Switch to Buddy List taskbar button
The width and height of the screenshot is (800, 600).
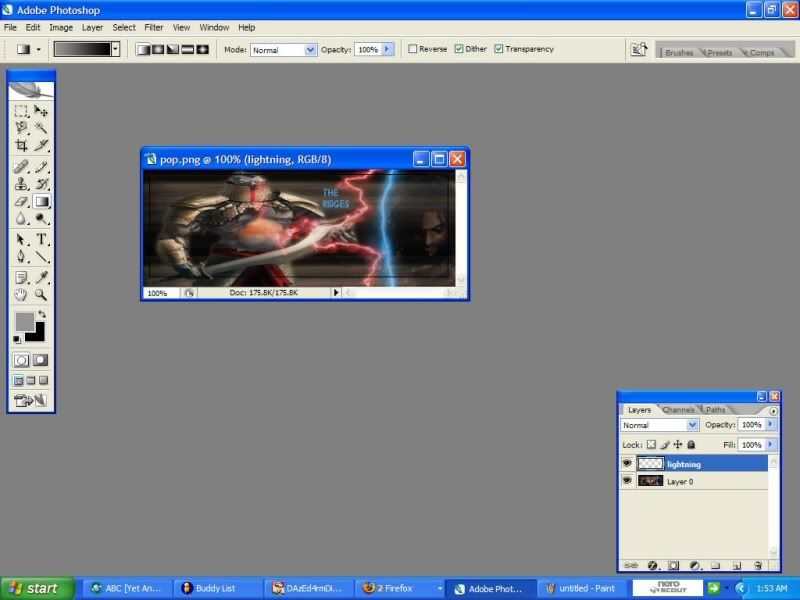point(218,588)
